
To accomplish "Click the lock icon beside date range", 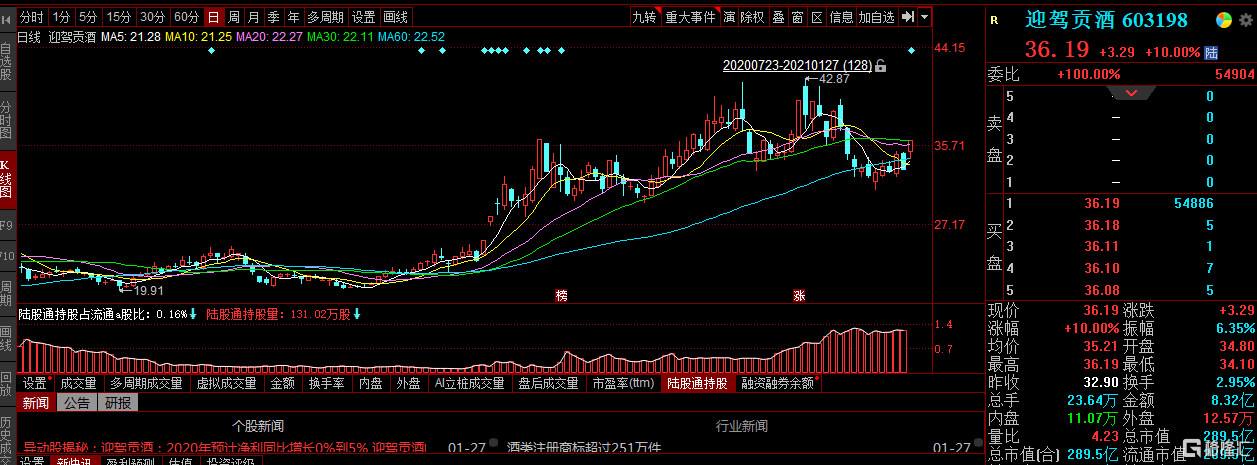I will coord(881,66).
